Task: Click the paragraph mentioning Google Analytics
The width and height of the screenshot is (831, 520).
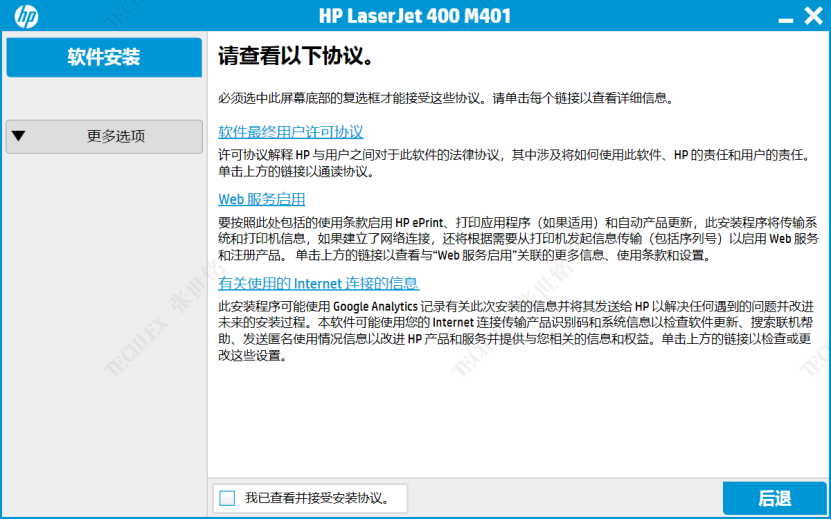Action: pos(516,331)
